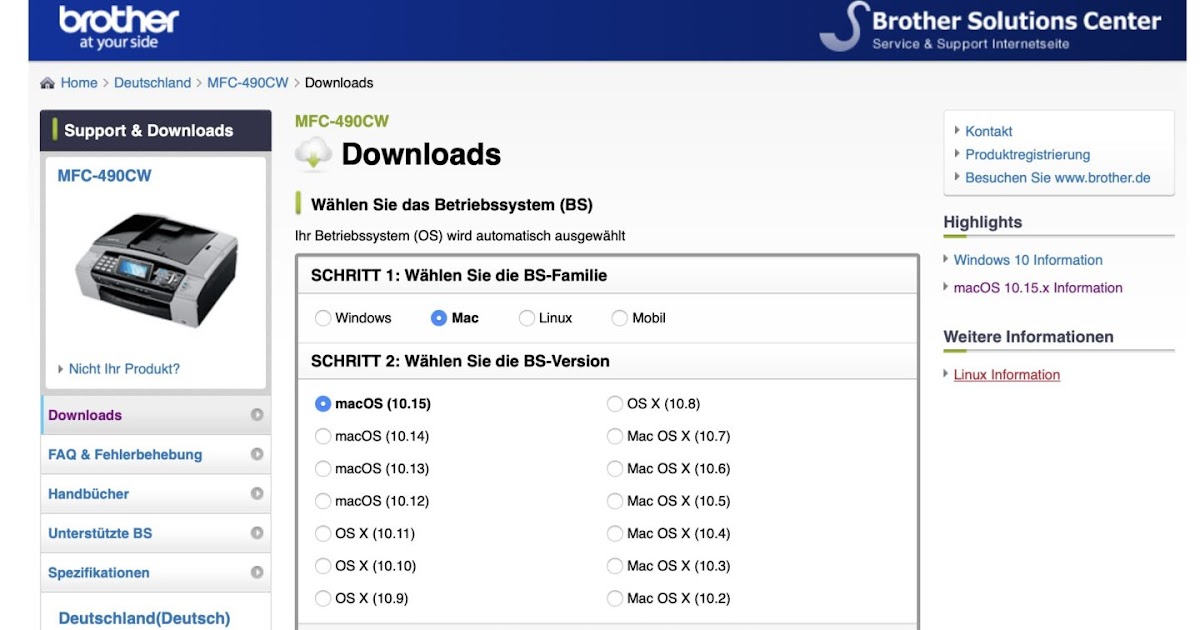Image resolution: width=1200 pixels, height=630 pixels.
Task: Click the Brother Solutions Center logo
Action: (x=990, y=27)
